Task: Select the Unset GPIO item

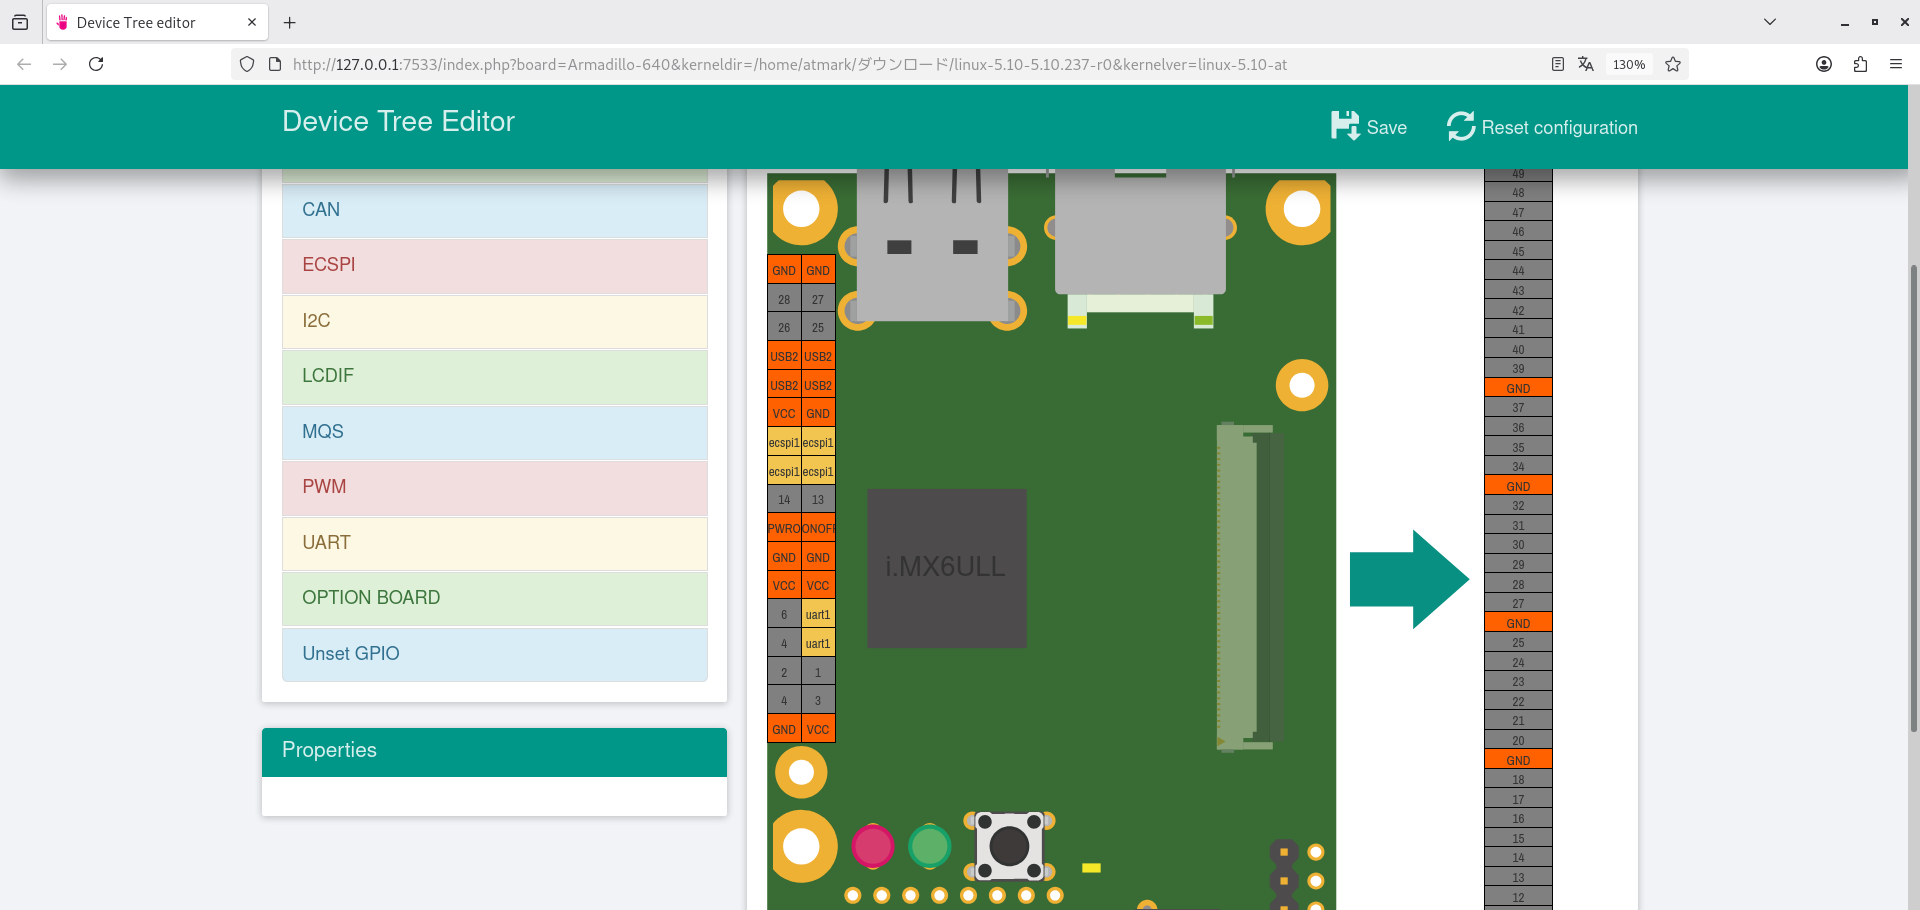Action: pyautogui.click(x=494, y=654)
